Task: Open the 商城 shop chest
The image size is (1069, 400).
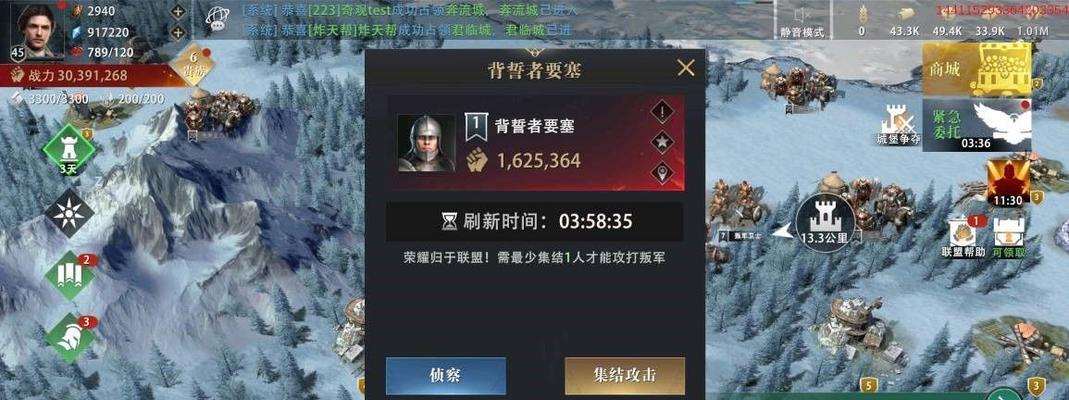Action: 977,69
